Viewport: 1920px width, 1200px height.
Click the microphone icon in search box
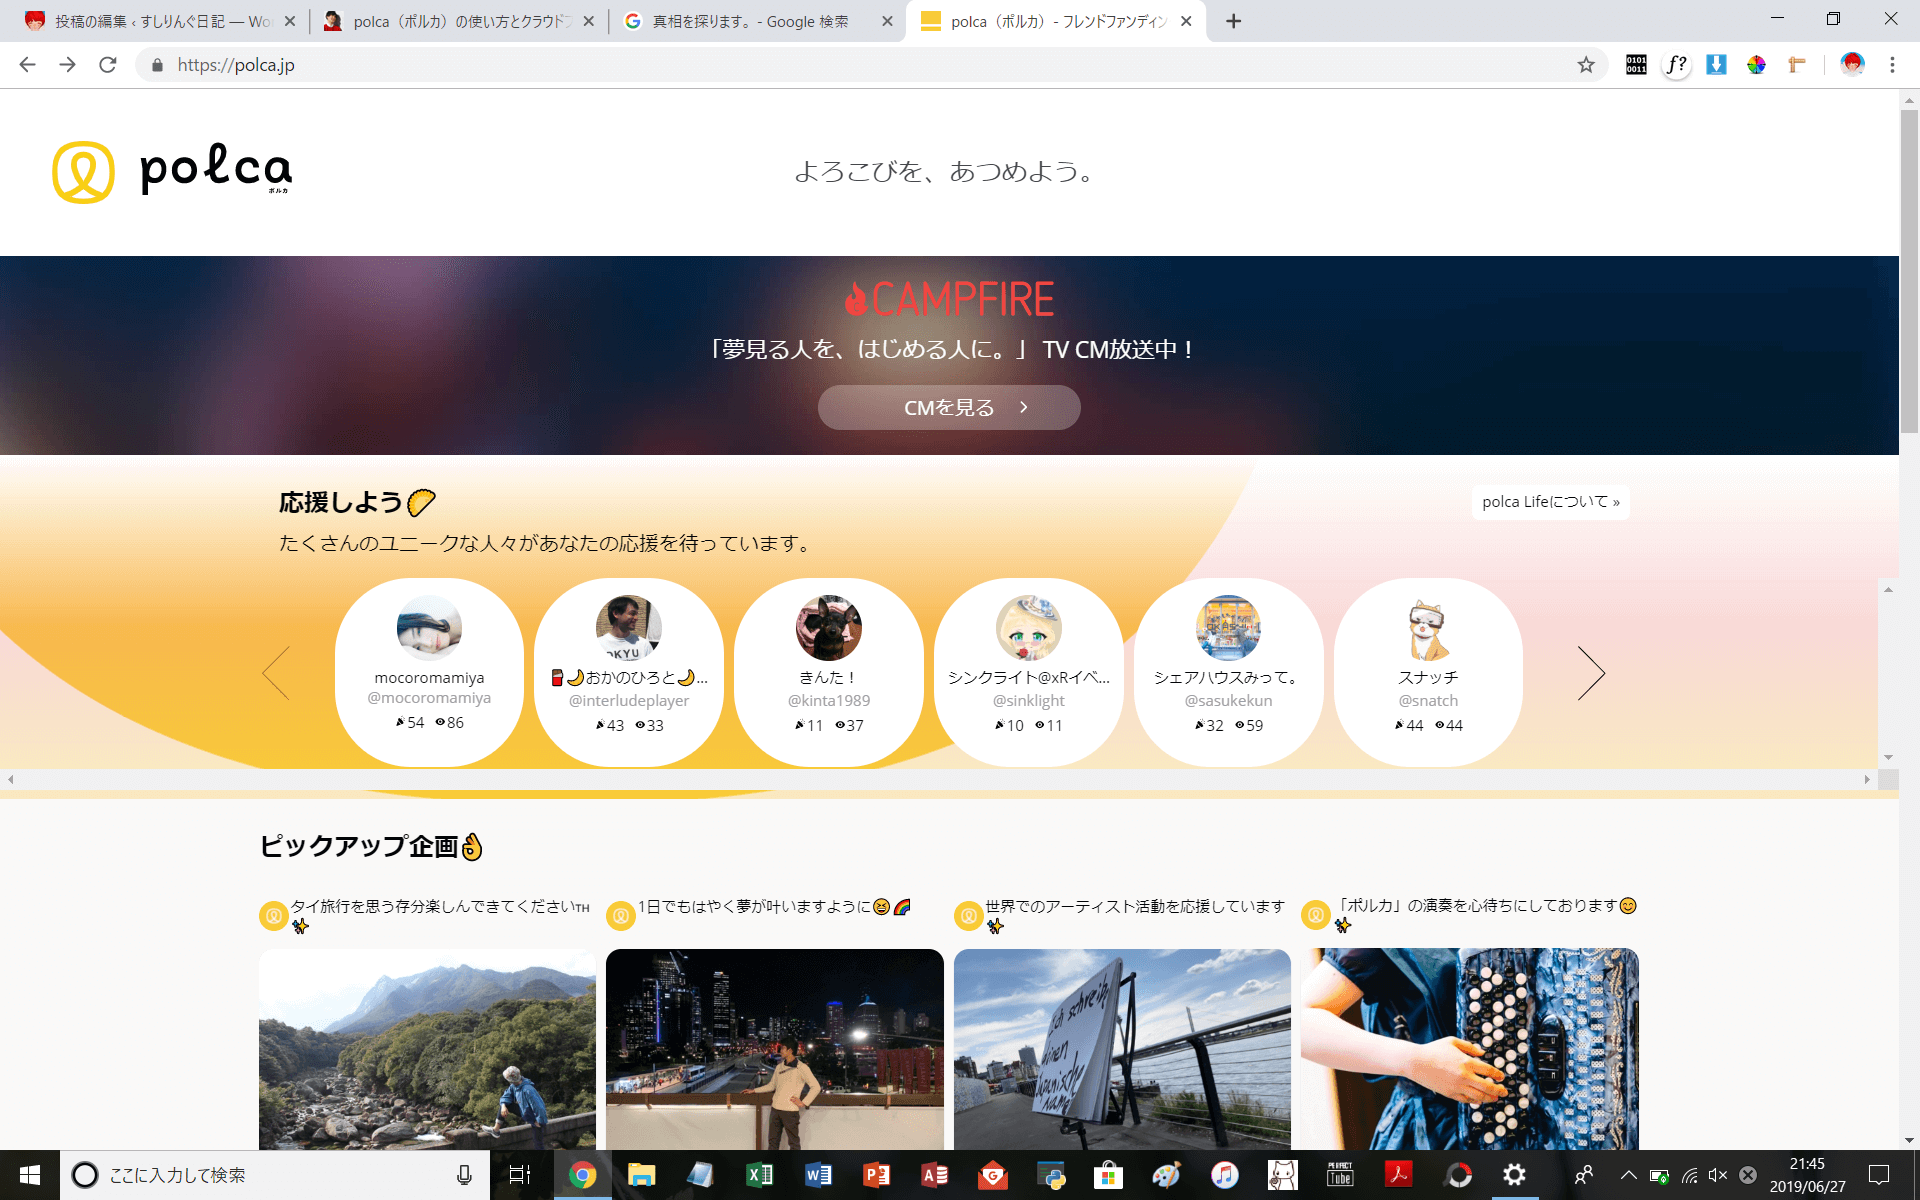pyautogui.click(x=464, y=1175)
